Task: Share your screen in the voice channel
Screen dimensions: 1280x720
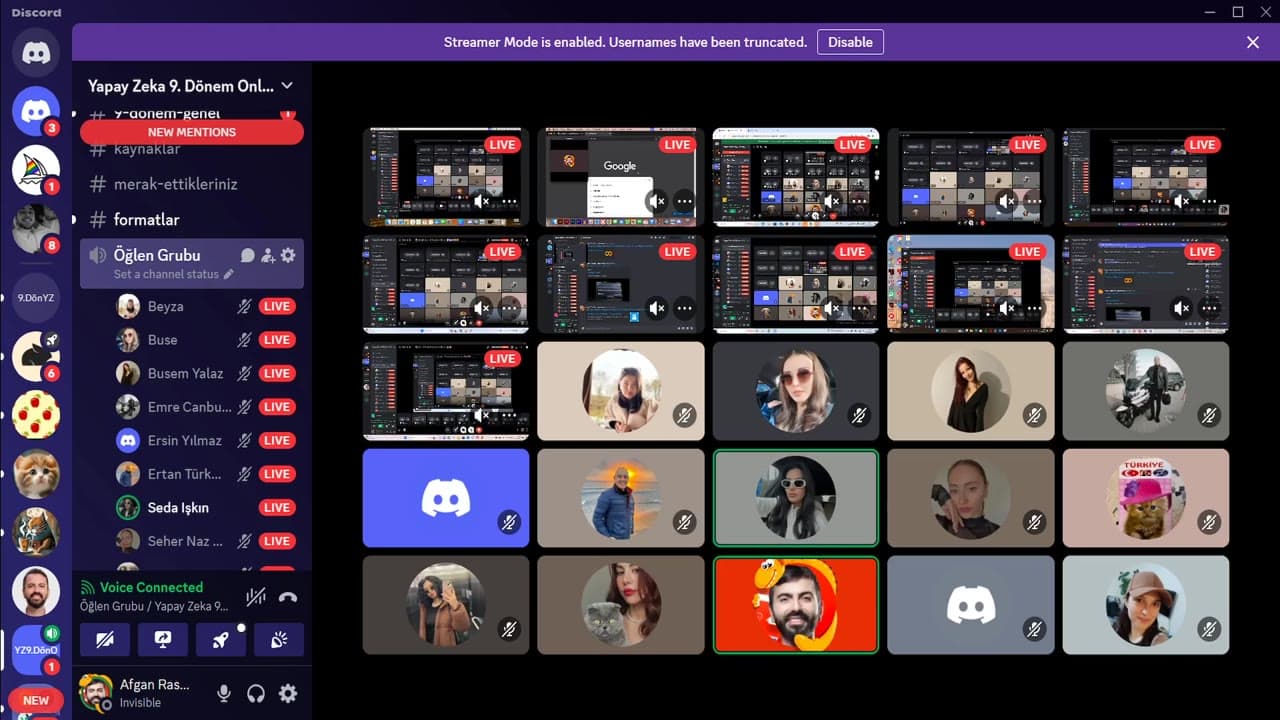Action: tap(163, 640)
